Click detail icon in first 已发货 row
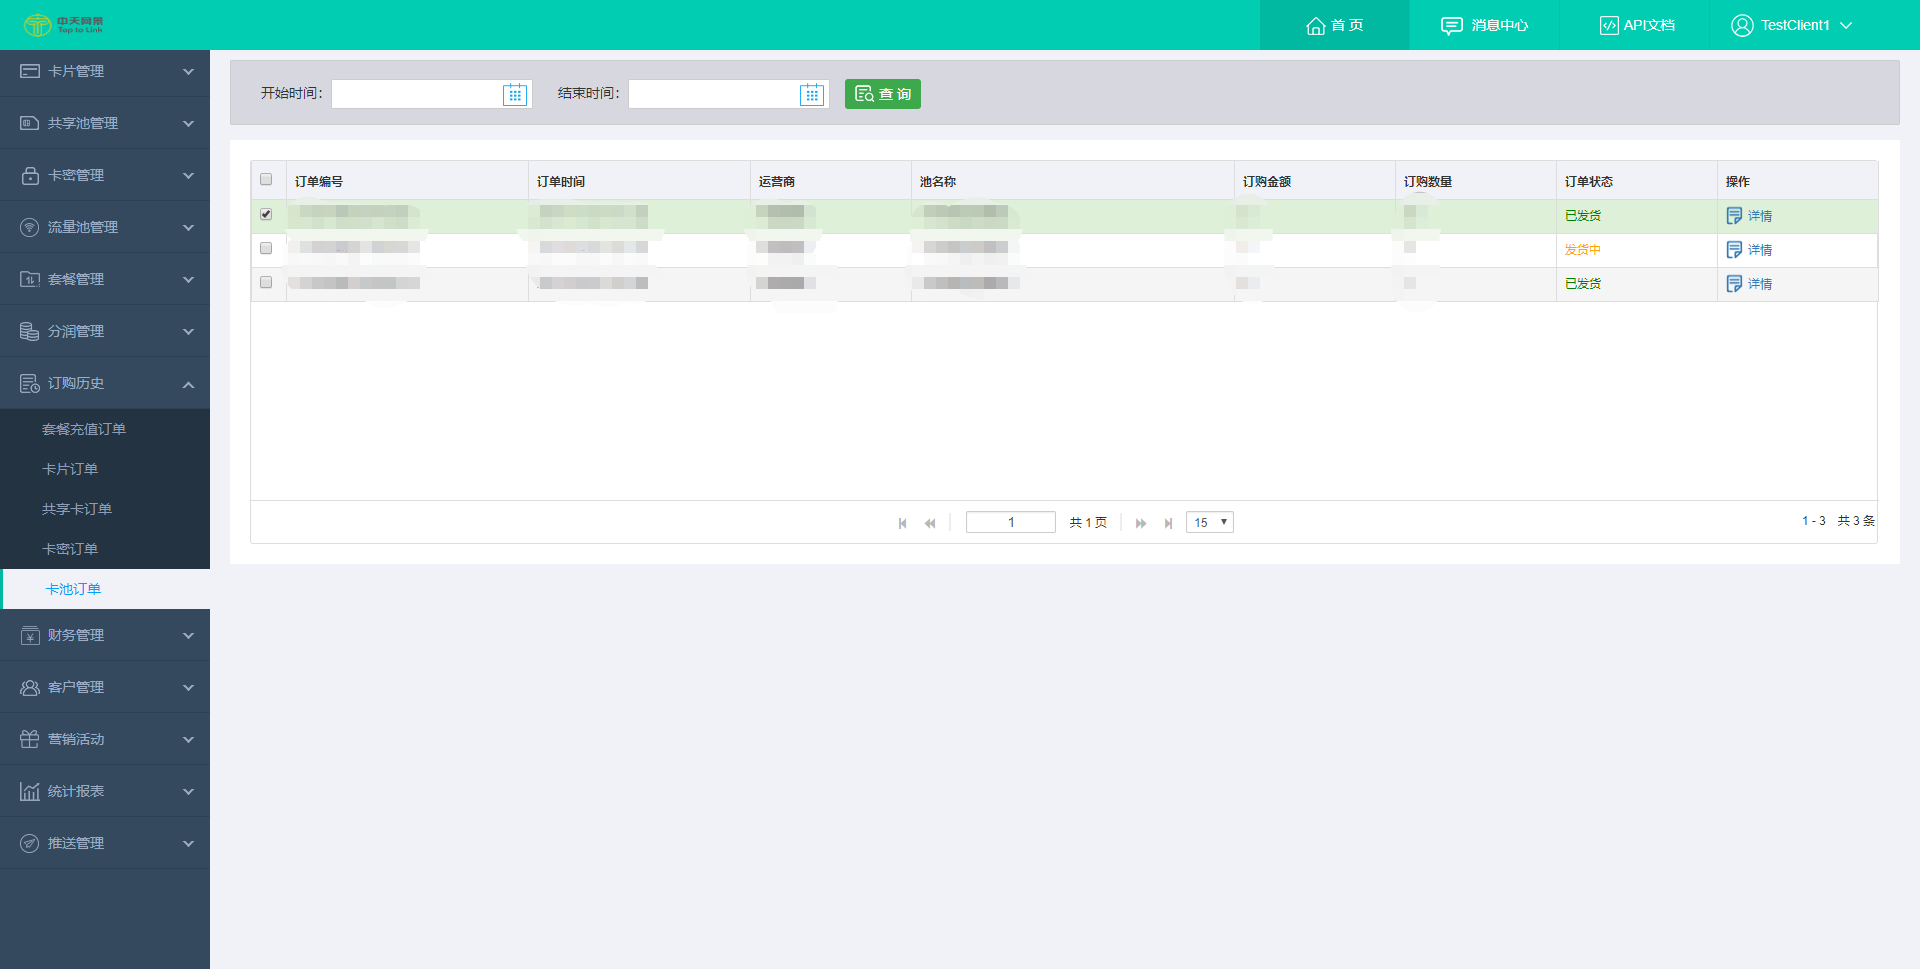1920x969 pixels. tap(1734, 216)
